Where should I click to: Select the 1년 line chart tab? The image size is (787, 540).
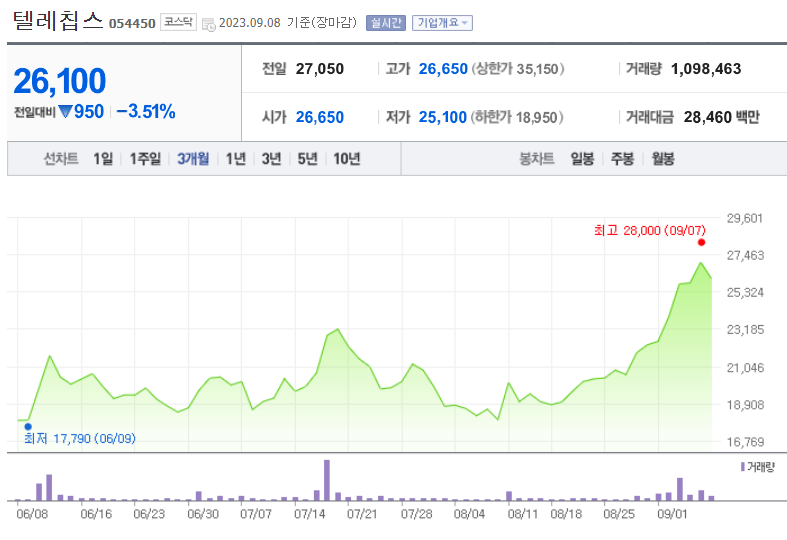[x=236, y=159]
